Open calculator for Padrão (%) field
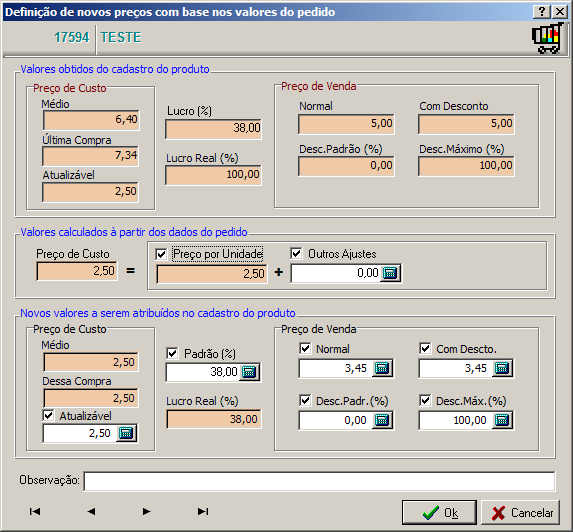Viewport: 573px width, 532px height. (250, 372)
